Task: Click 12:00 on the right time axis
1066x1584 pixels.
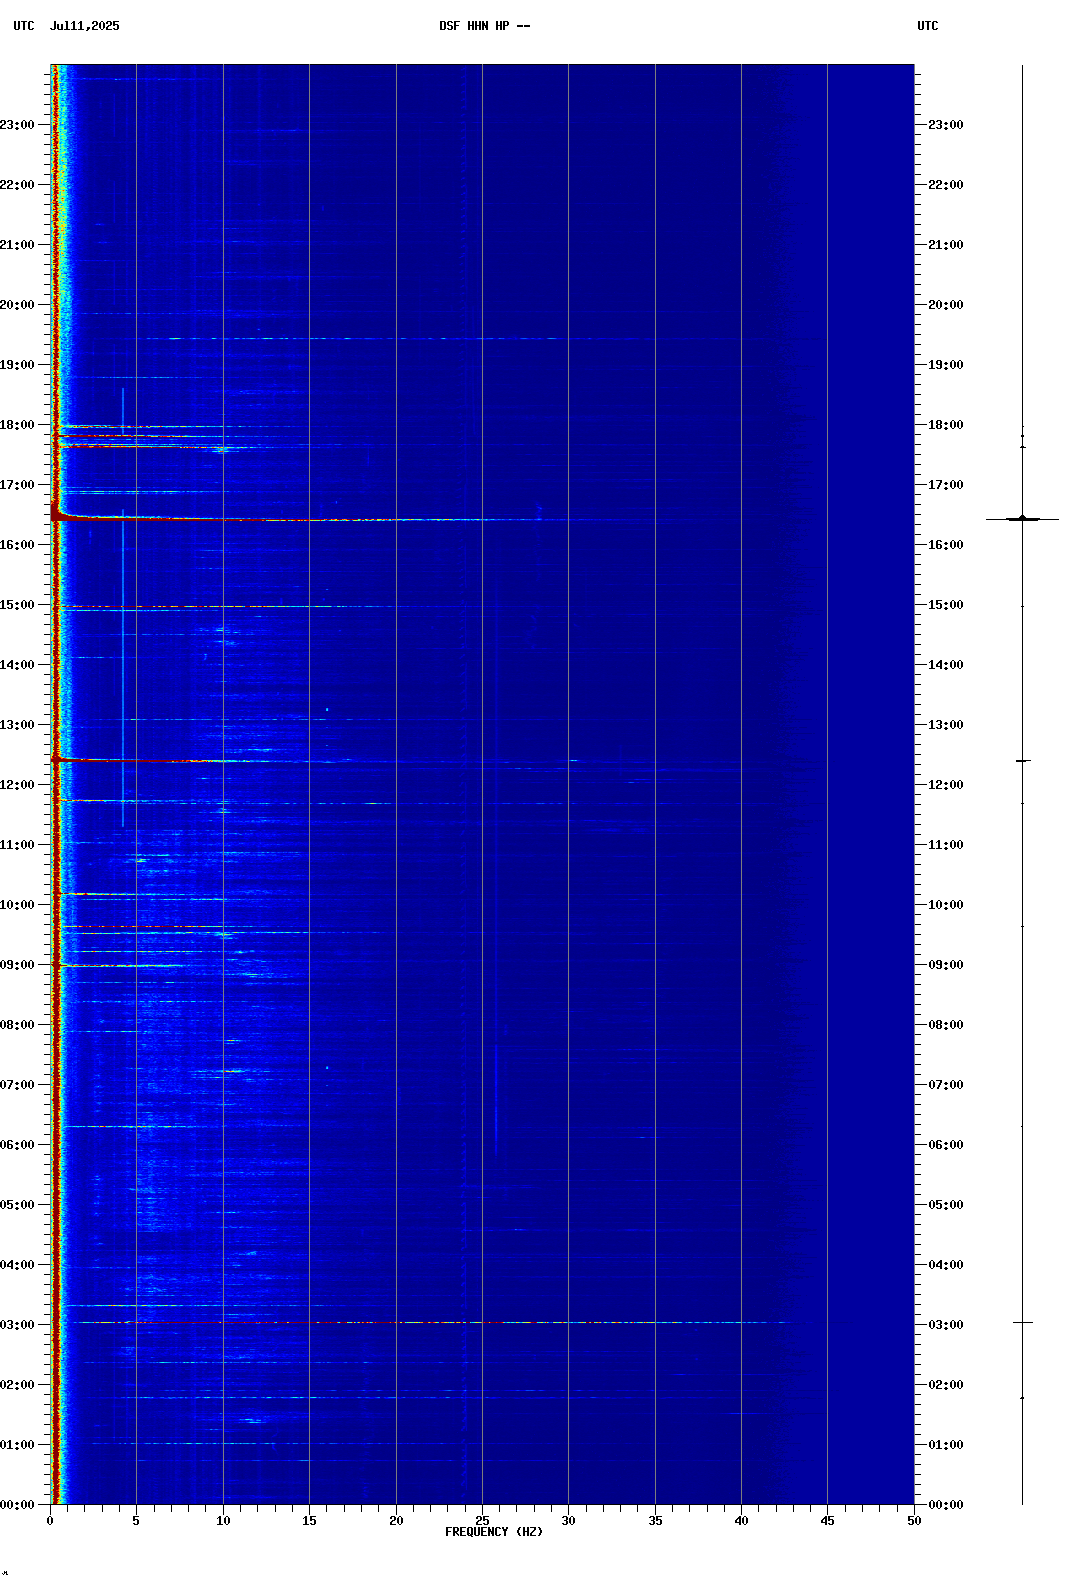Action: (x=946, y=785)
